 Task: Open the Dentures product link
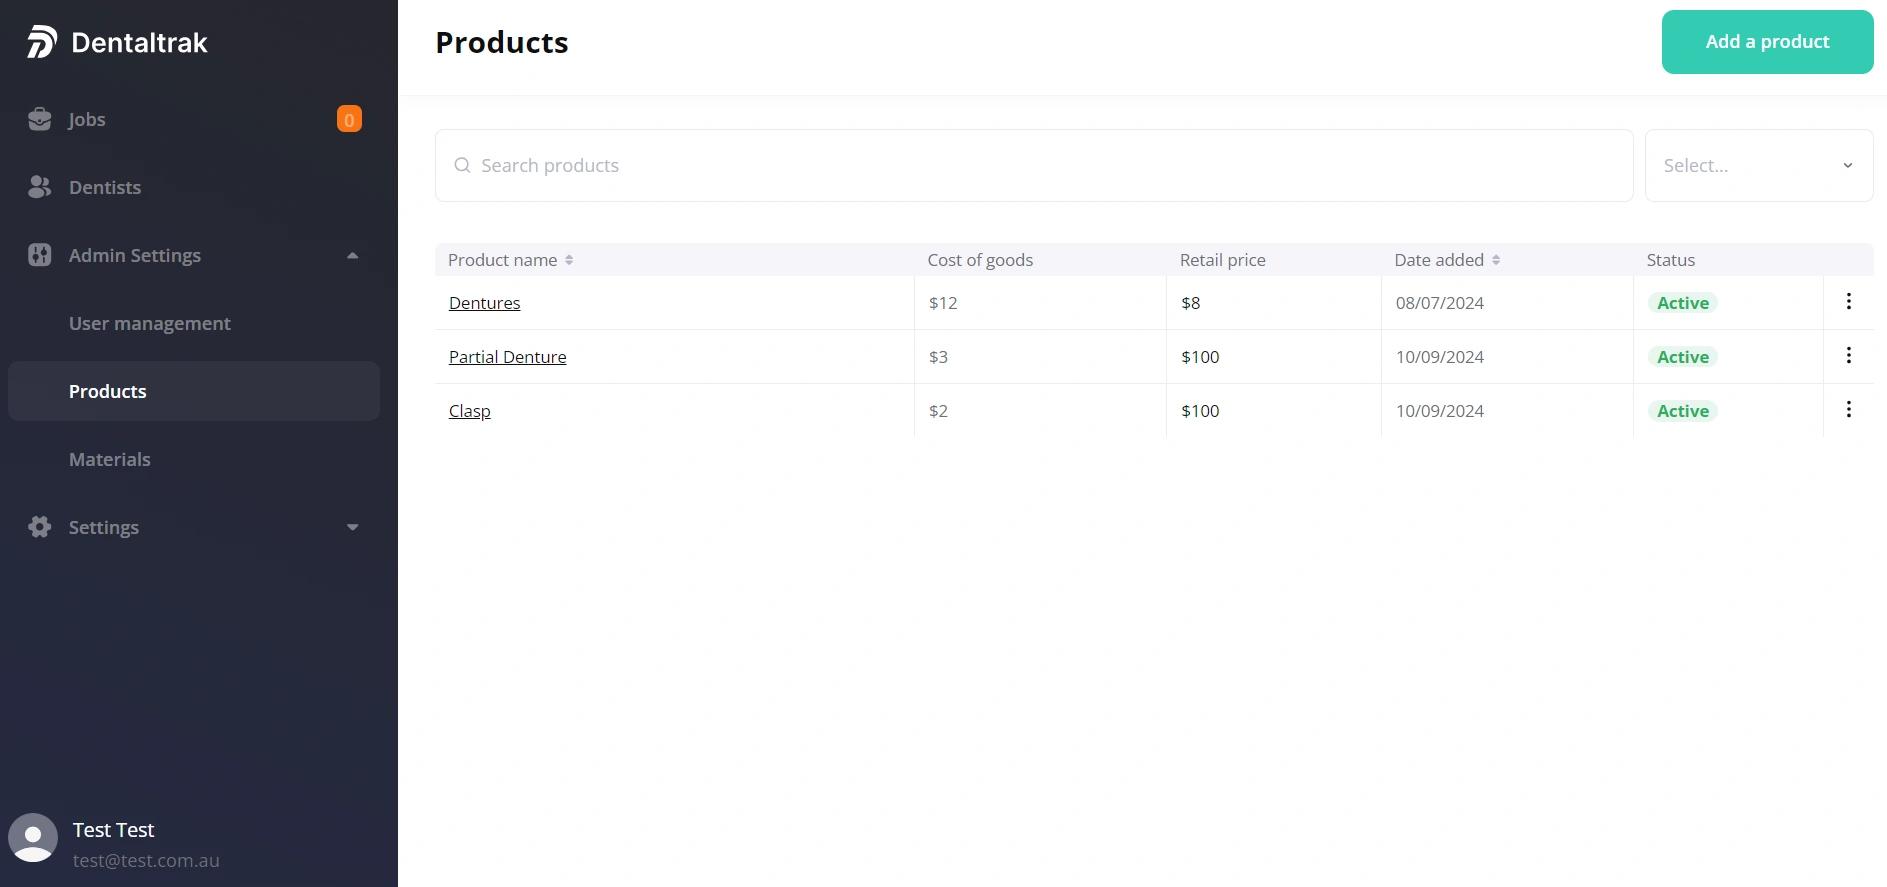[484, 303]
